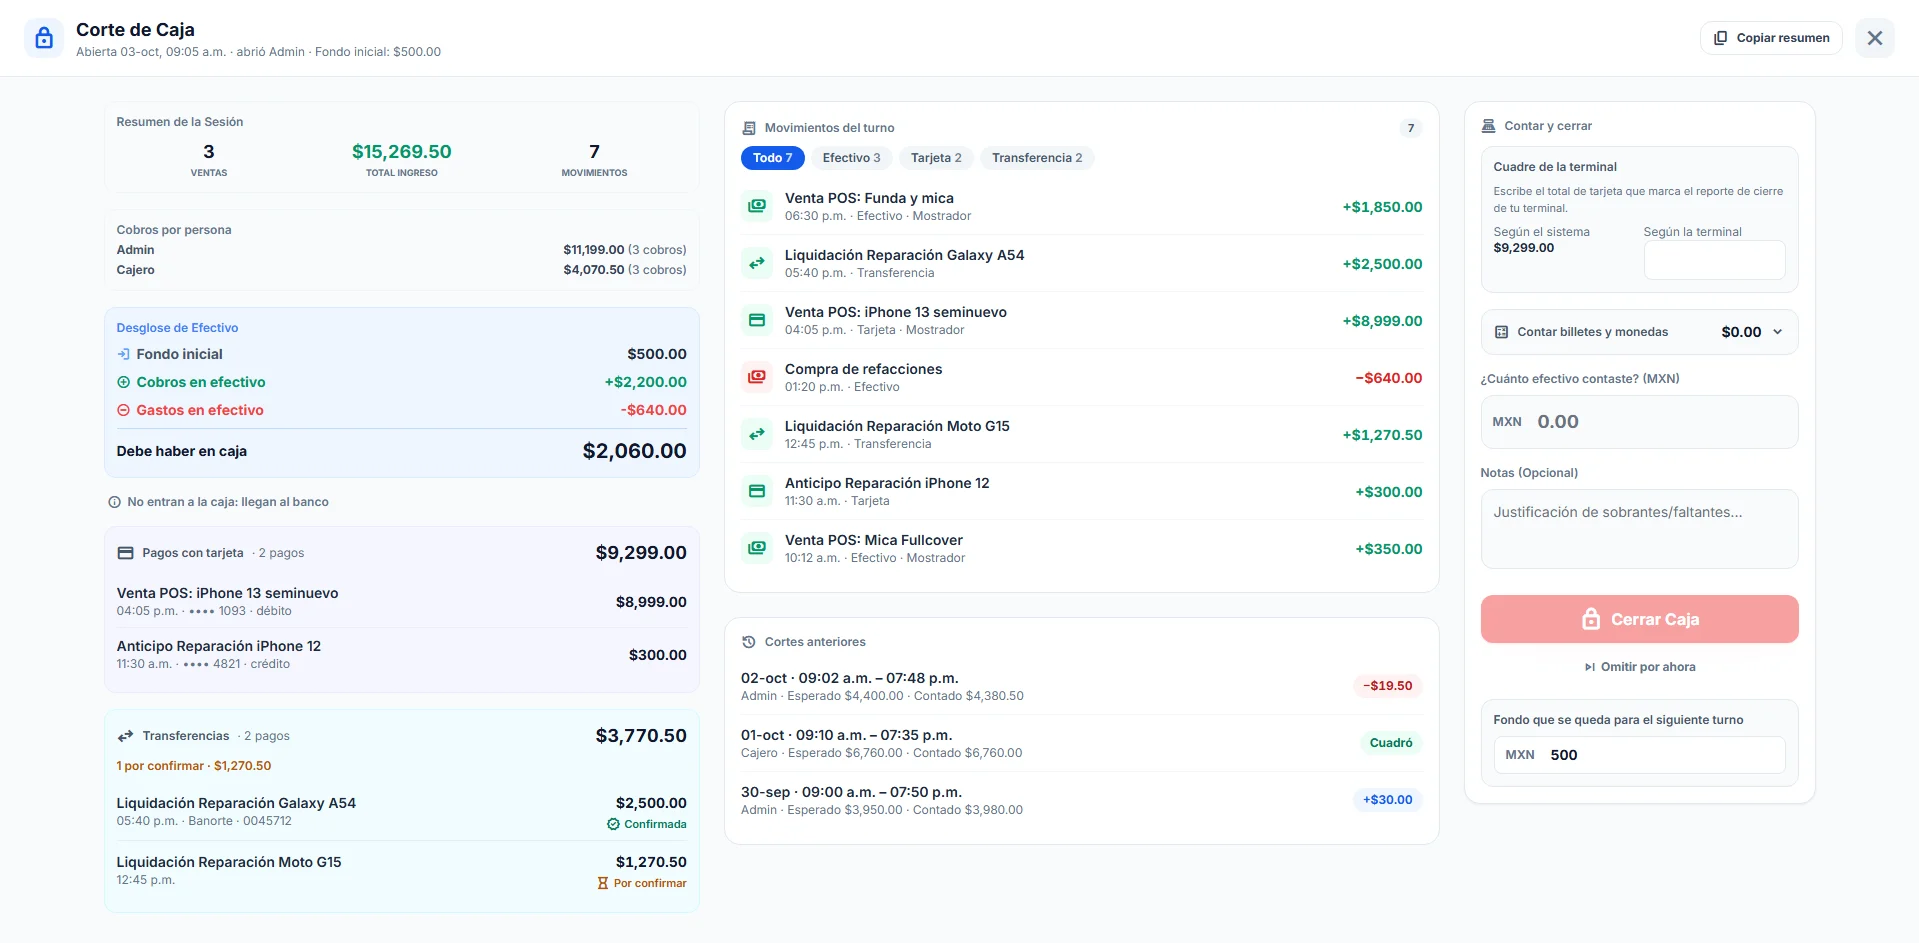Click the Cajero cobros row
The image size is (1919, 943).
pos(401,270)
